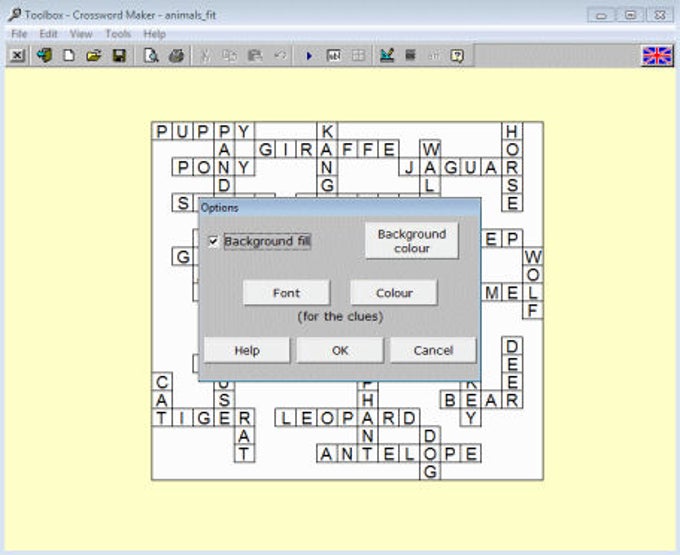This screenshot has height=555, width=680.
Task: Confirm options with the OK button
Action: [x=340, y=350]
